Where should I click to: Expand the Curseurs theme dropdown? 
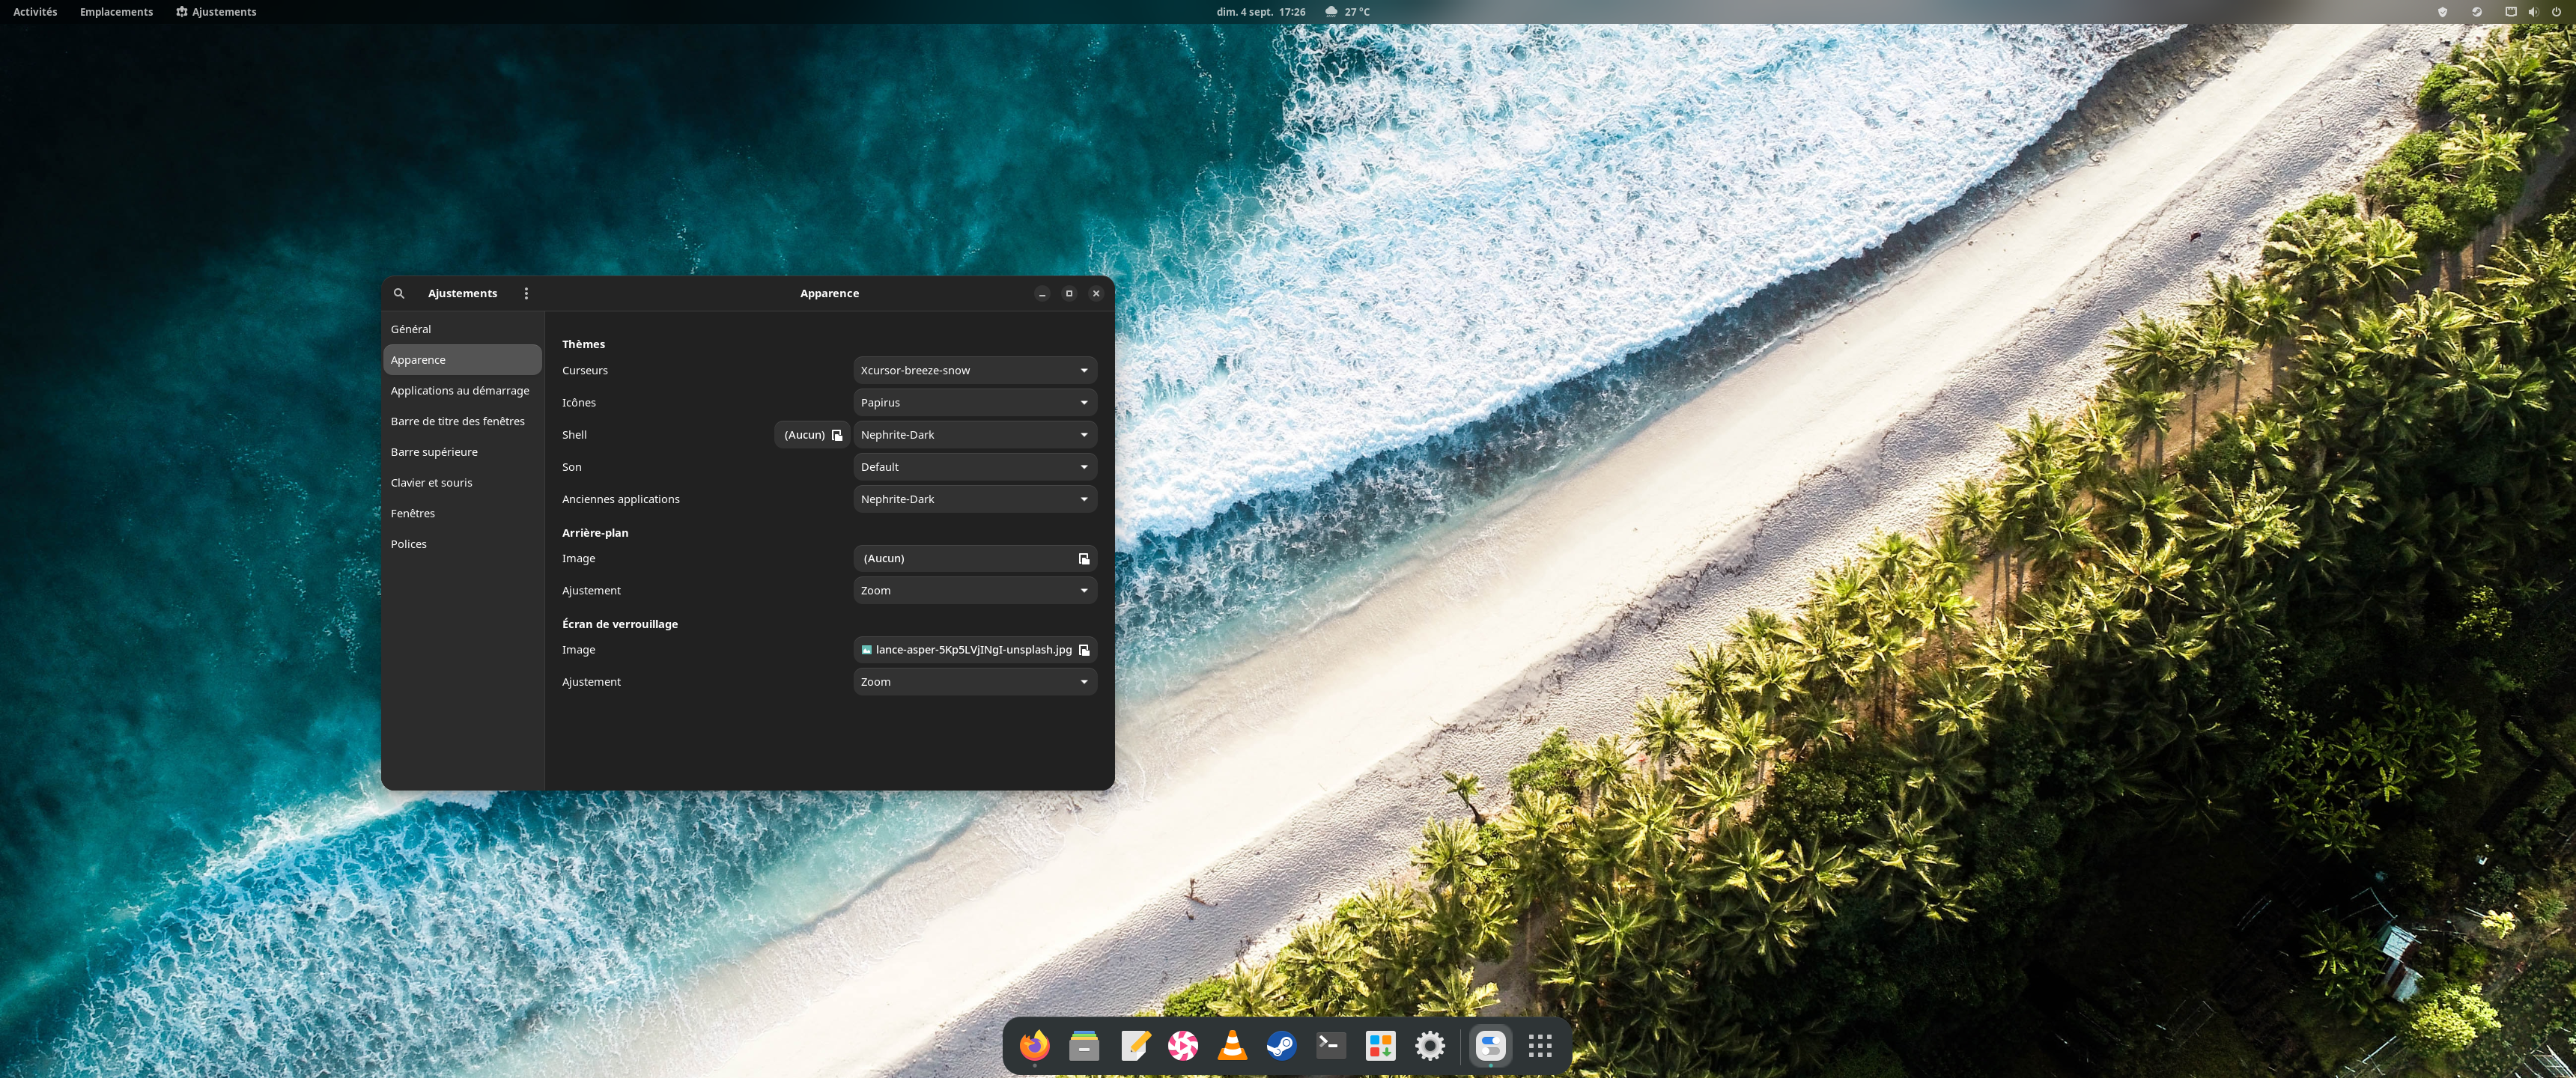(975, 370)
